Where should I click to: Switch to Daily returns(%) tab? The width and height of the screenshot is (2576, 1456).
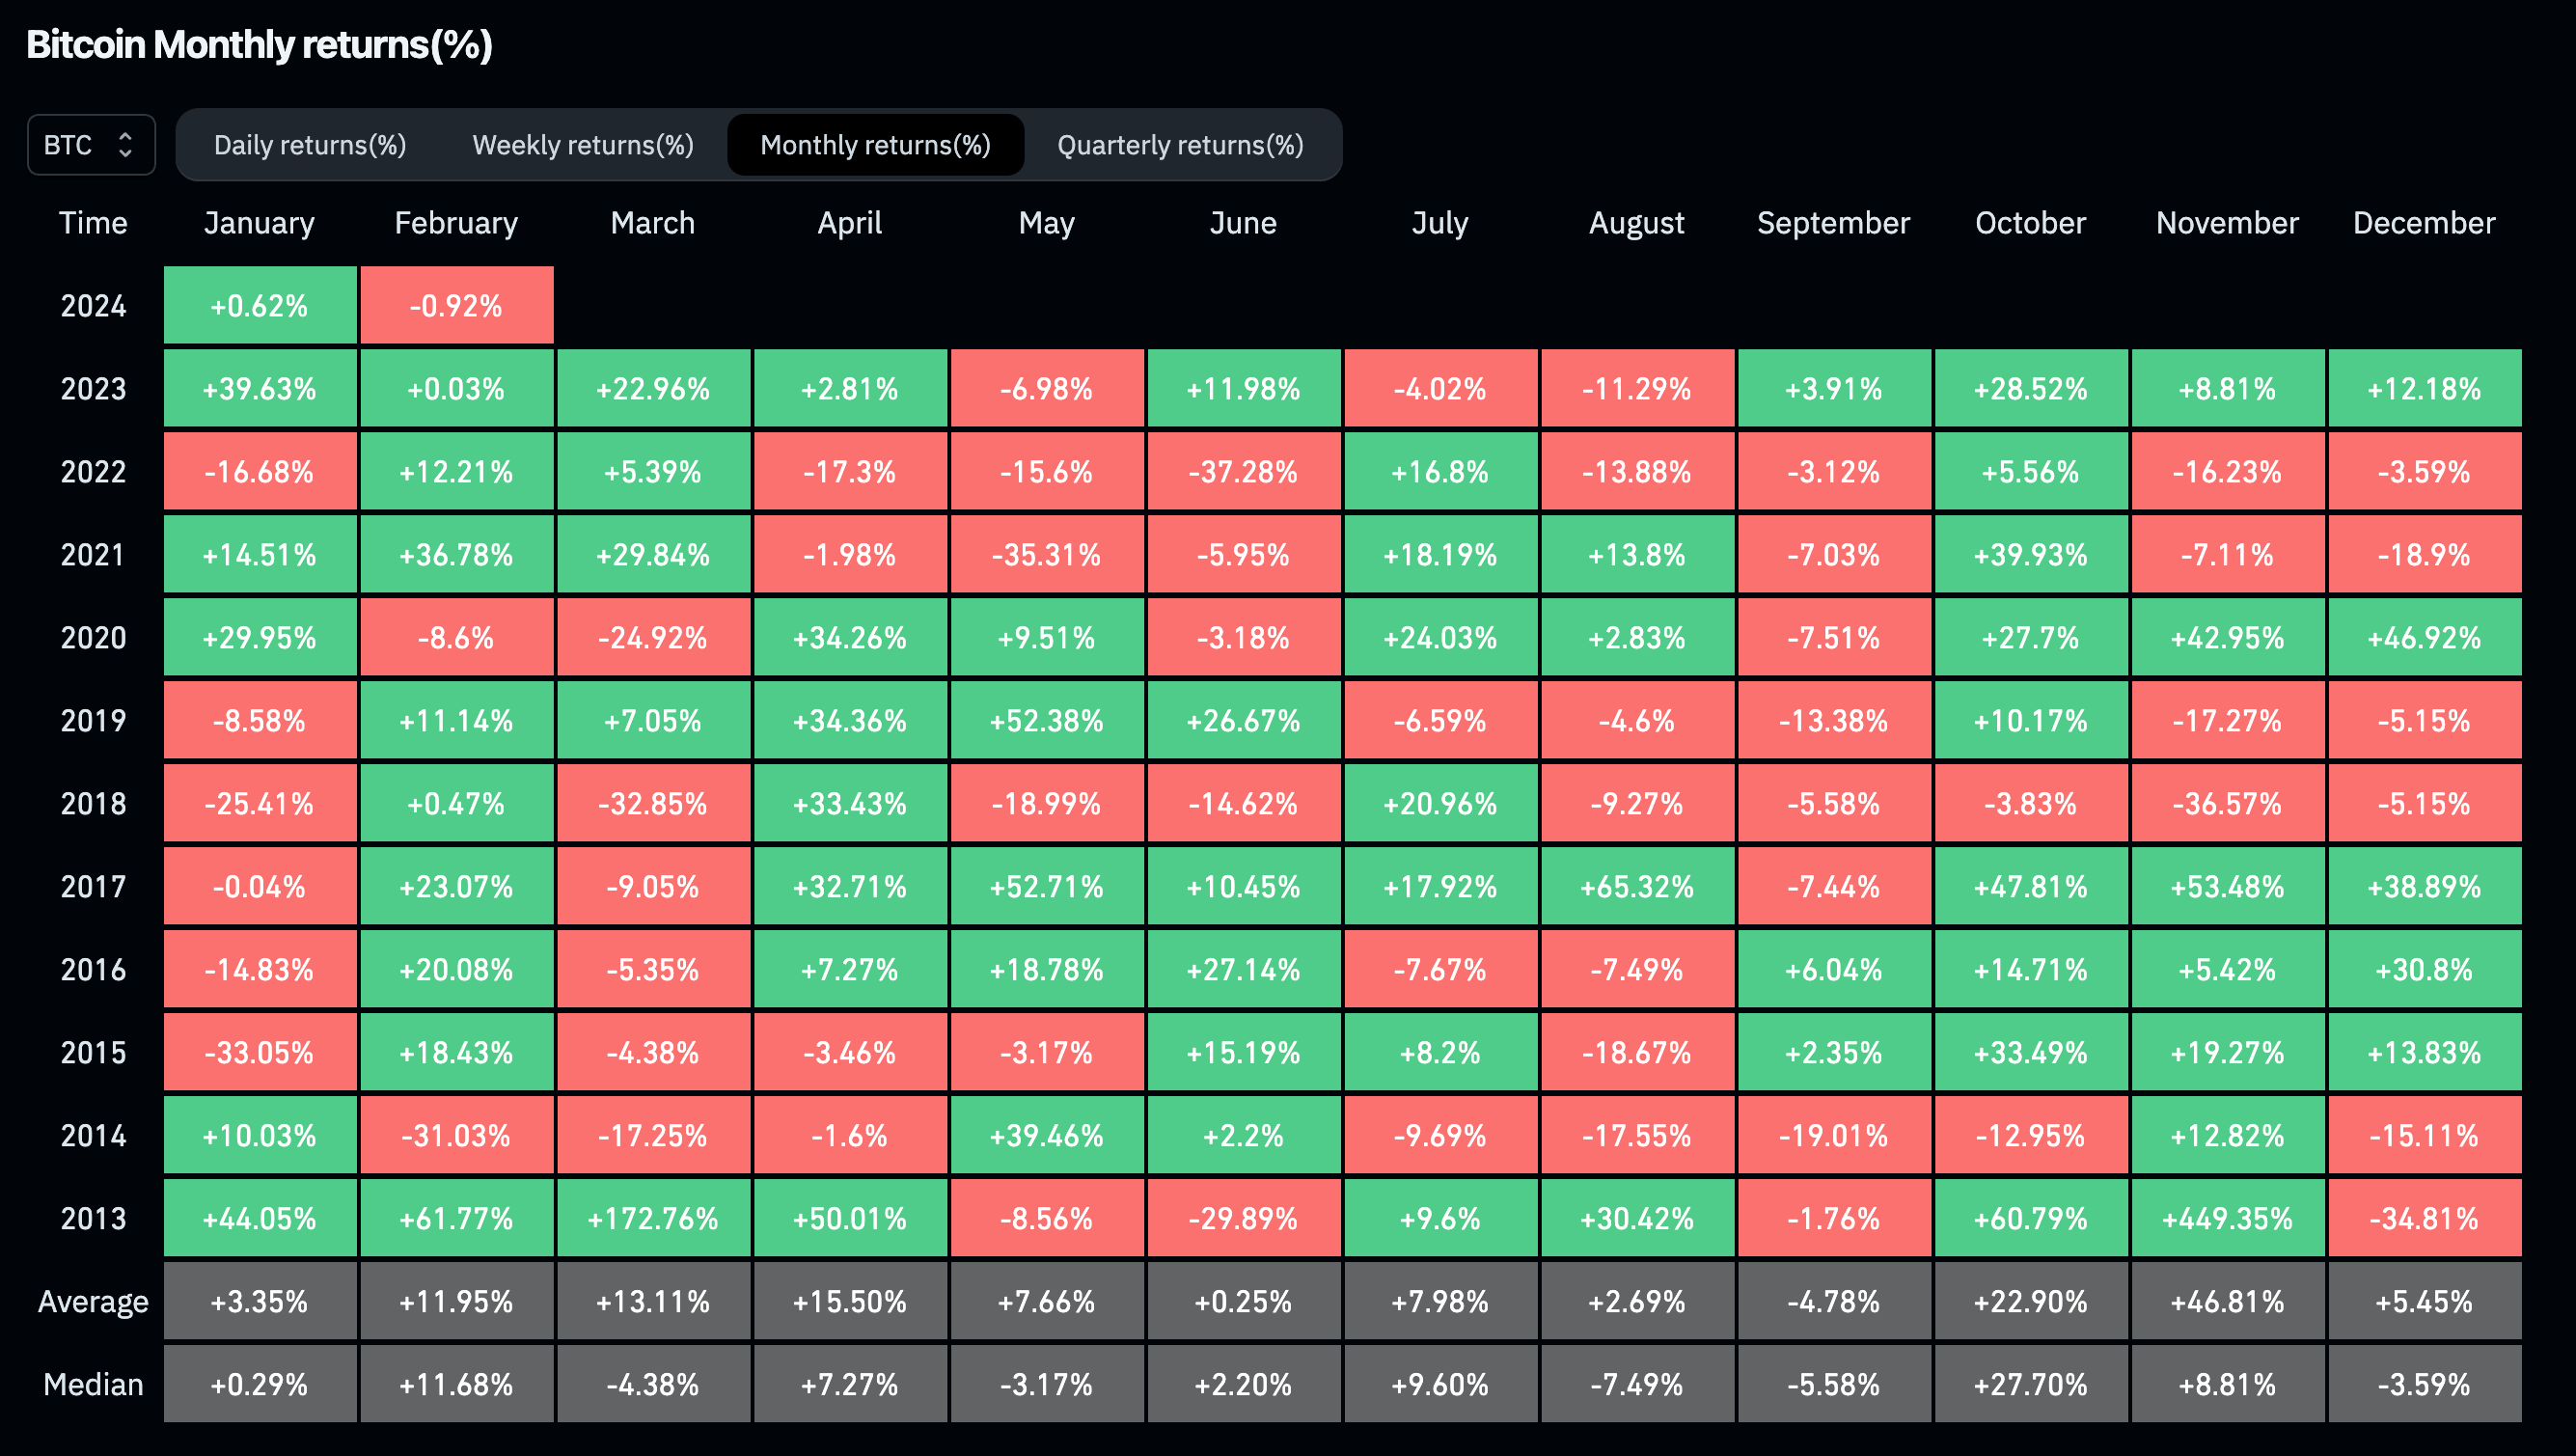pos(310,145)
